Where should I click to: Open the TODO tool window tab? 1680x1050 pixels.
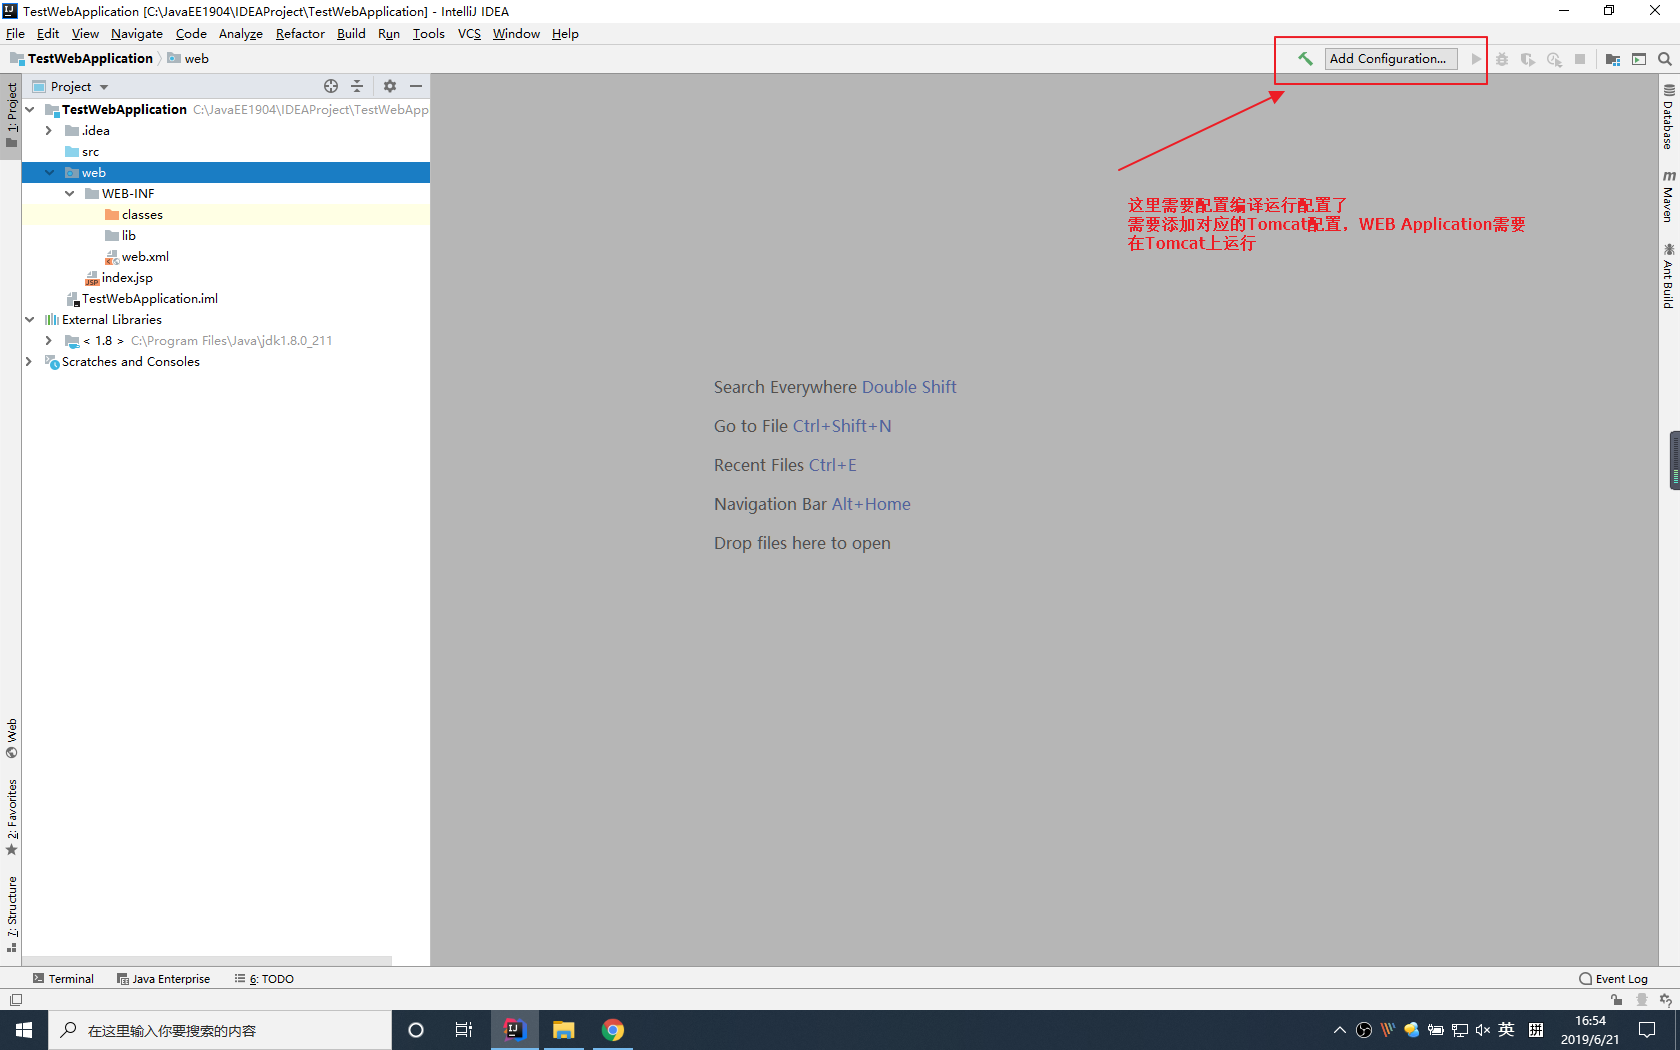[x=264, y=979]
